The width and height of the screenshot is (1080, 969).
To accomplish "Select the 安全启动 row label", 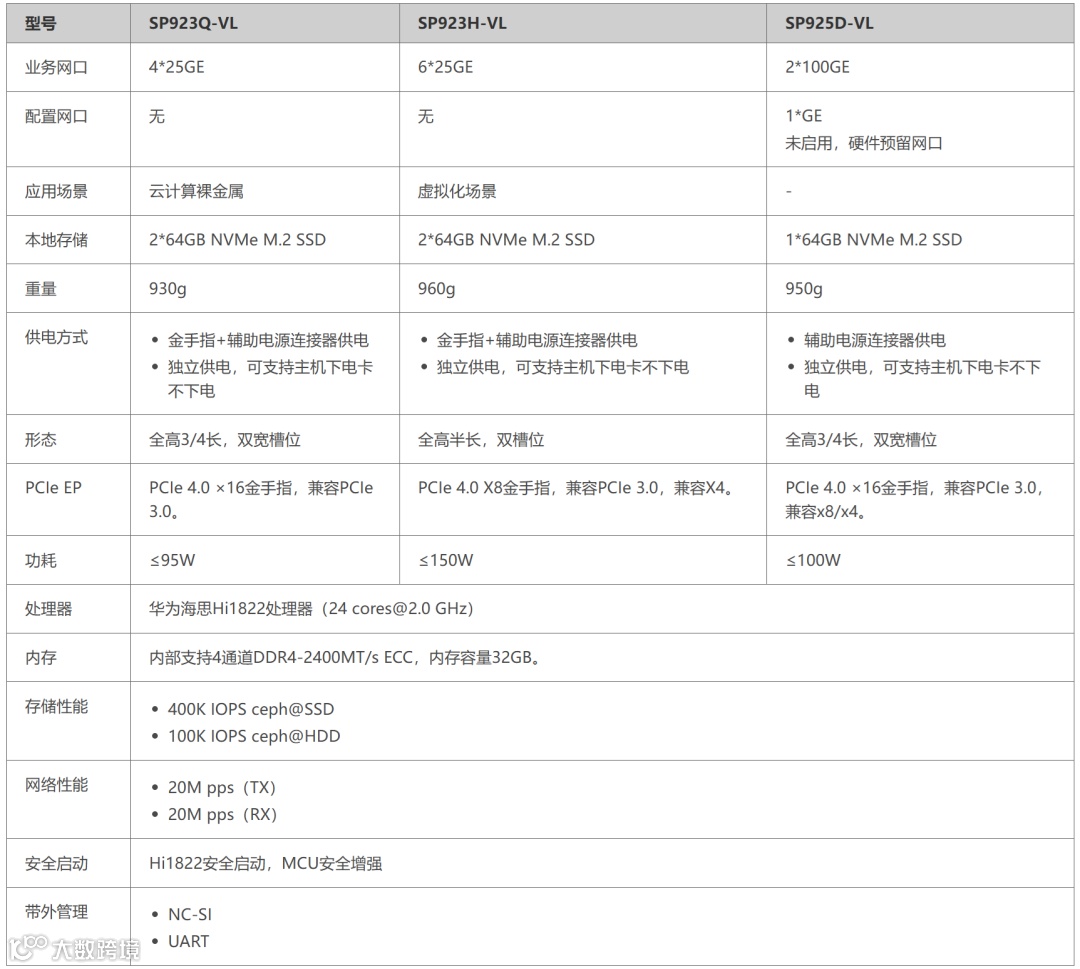I will coord(56,864).
